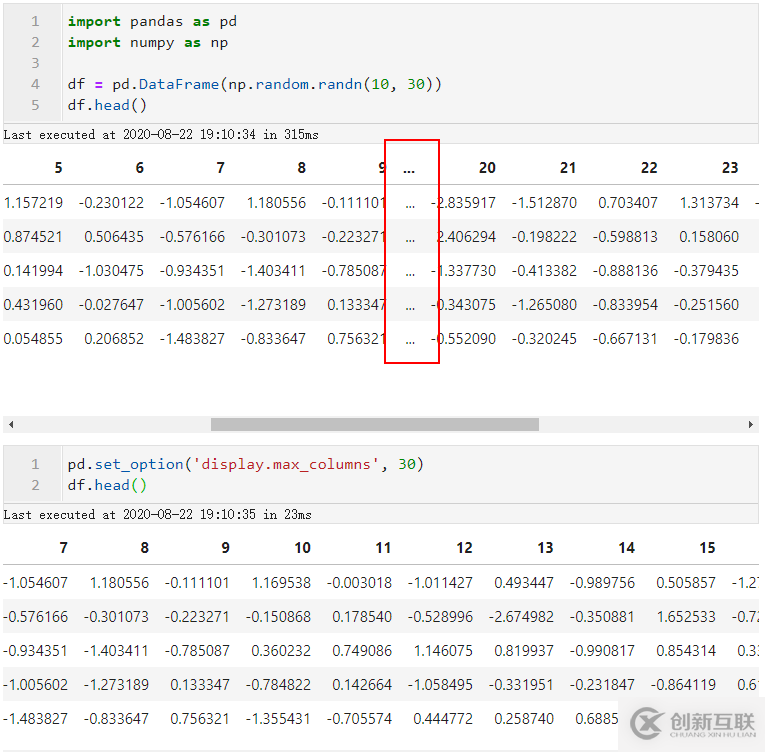The image size is (765, 752).
Task: Click the cell value 1.652533
Action: point(686,617)
